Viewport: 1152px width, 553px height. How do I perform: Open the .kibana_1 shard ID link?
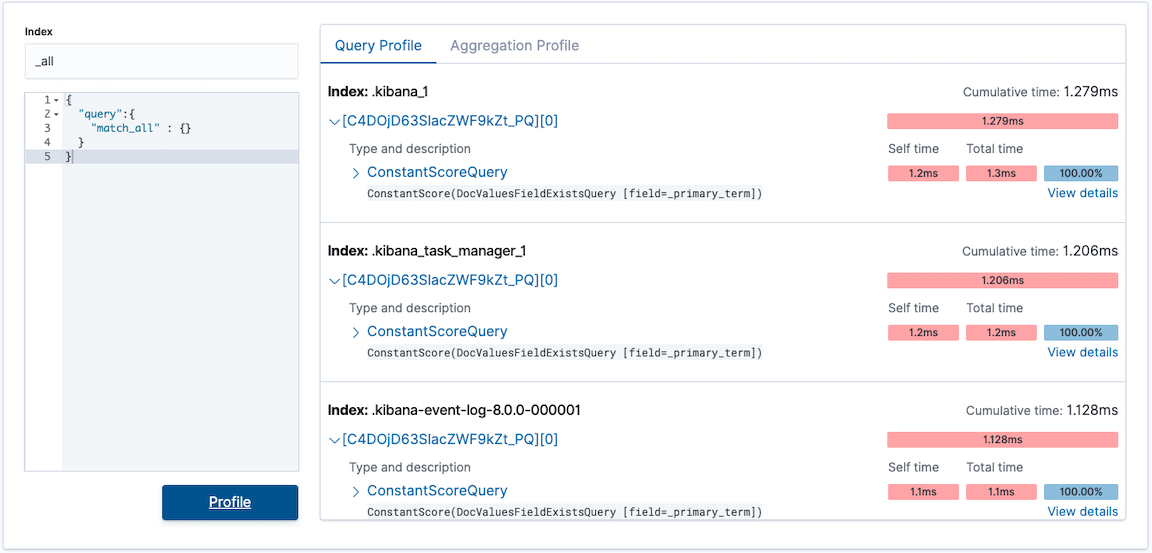click(450, 121)
